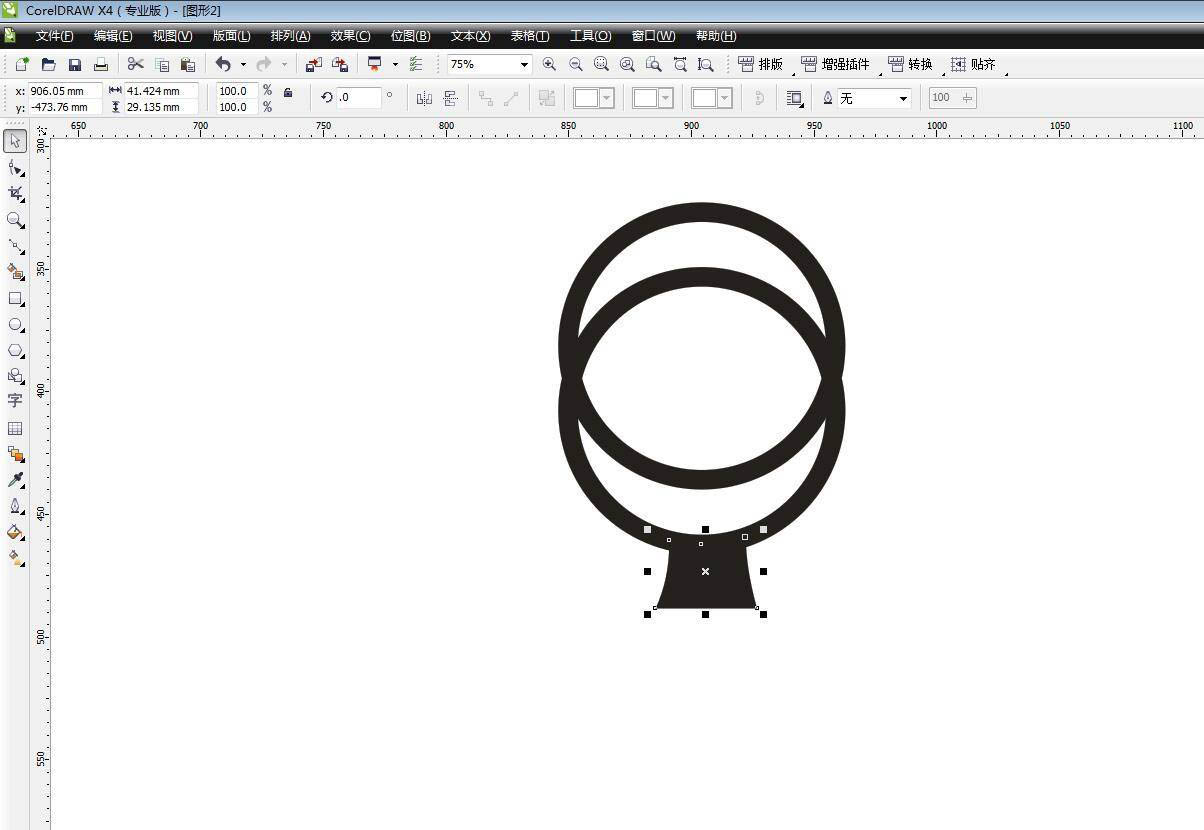This screenshot has width=1204, height=830.
Task: Click the rotation angle input field
Action: click(359, 98)
